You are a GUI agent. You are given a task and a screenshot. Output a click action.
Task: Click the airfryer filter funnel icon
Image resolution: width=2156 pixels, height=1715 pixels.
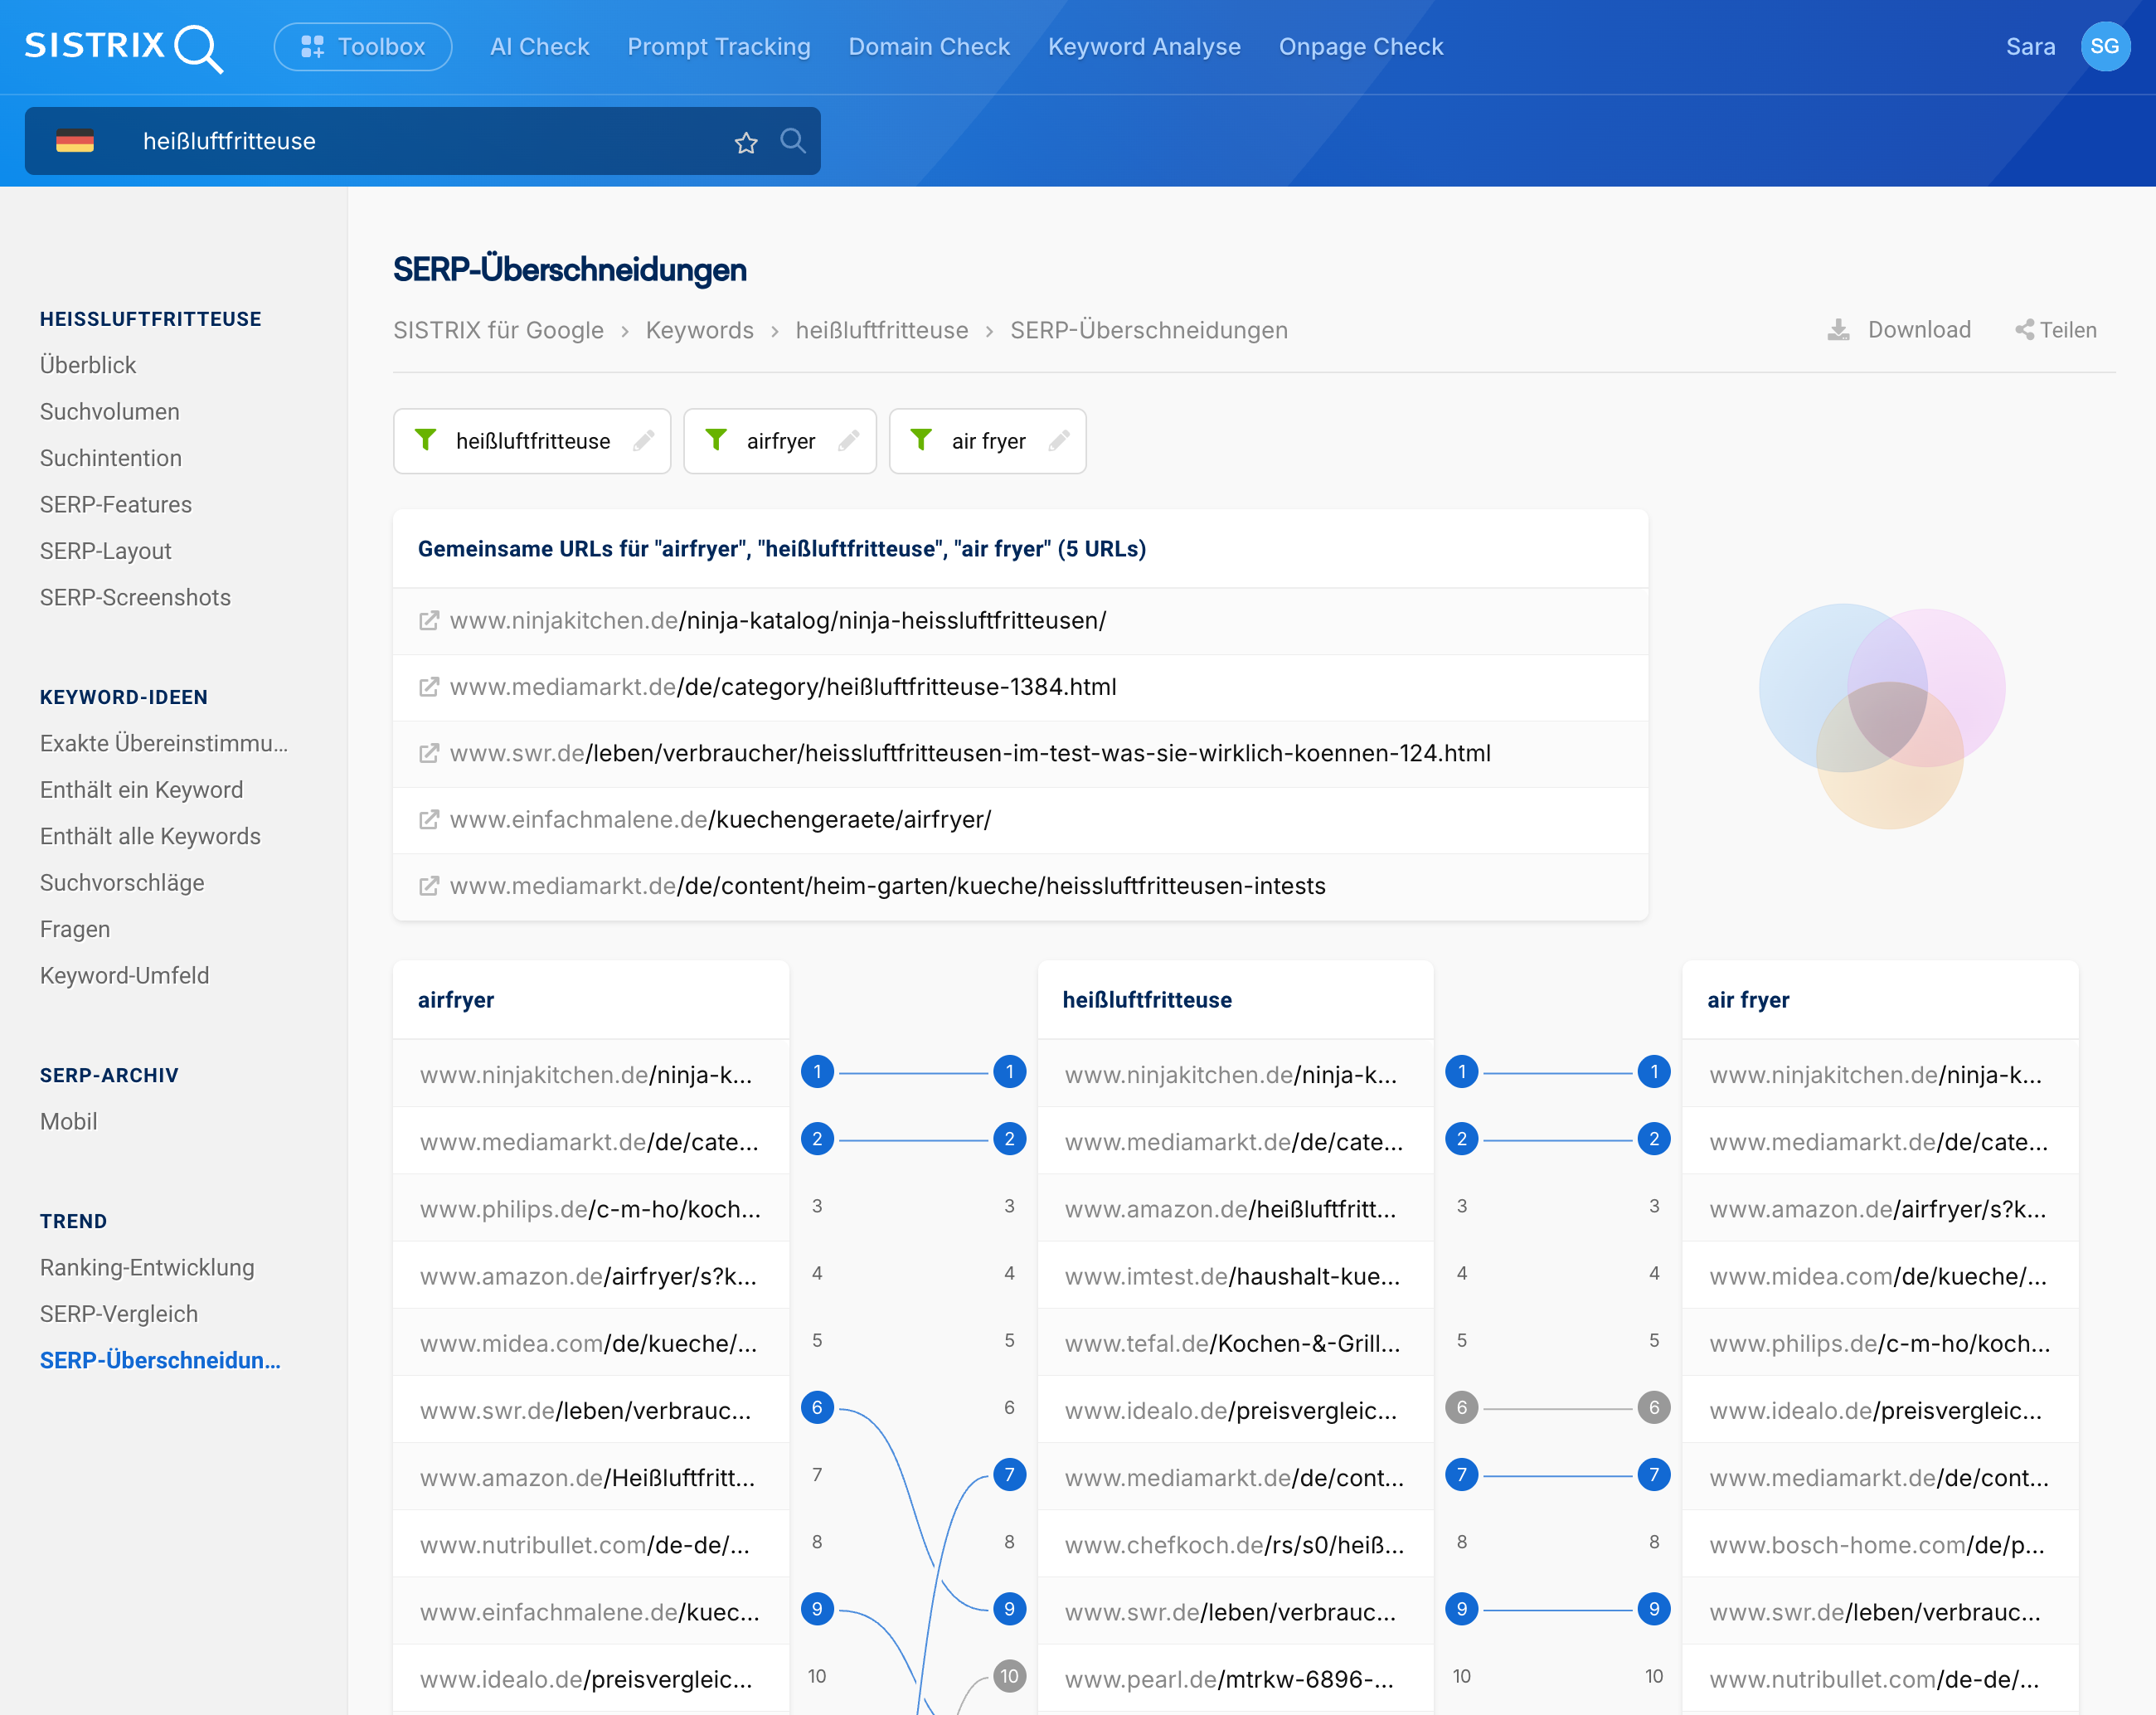716,440
